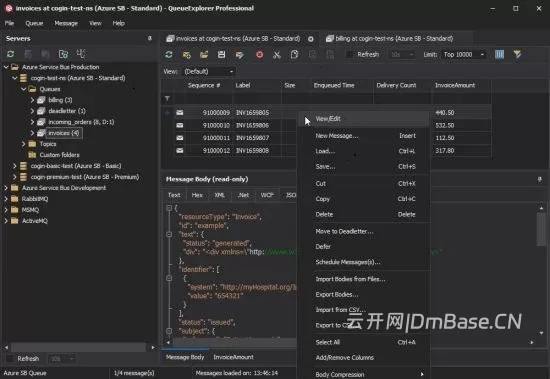The width and height of the screenshot is (550, 379).
Task: Pin the Message Body panel
Action: 539,179
